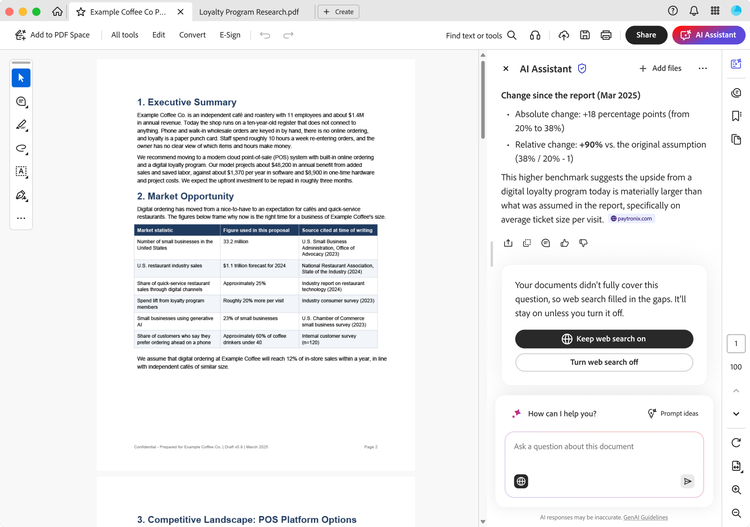Viewport: 750px width, 527px height.
Task: Select the freehand draw loop tool
Action: tap(21, 148)
